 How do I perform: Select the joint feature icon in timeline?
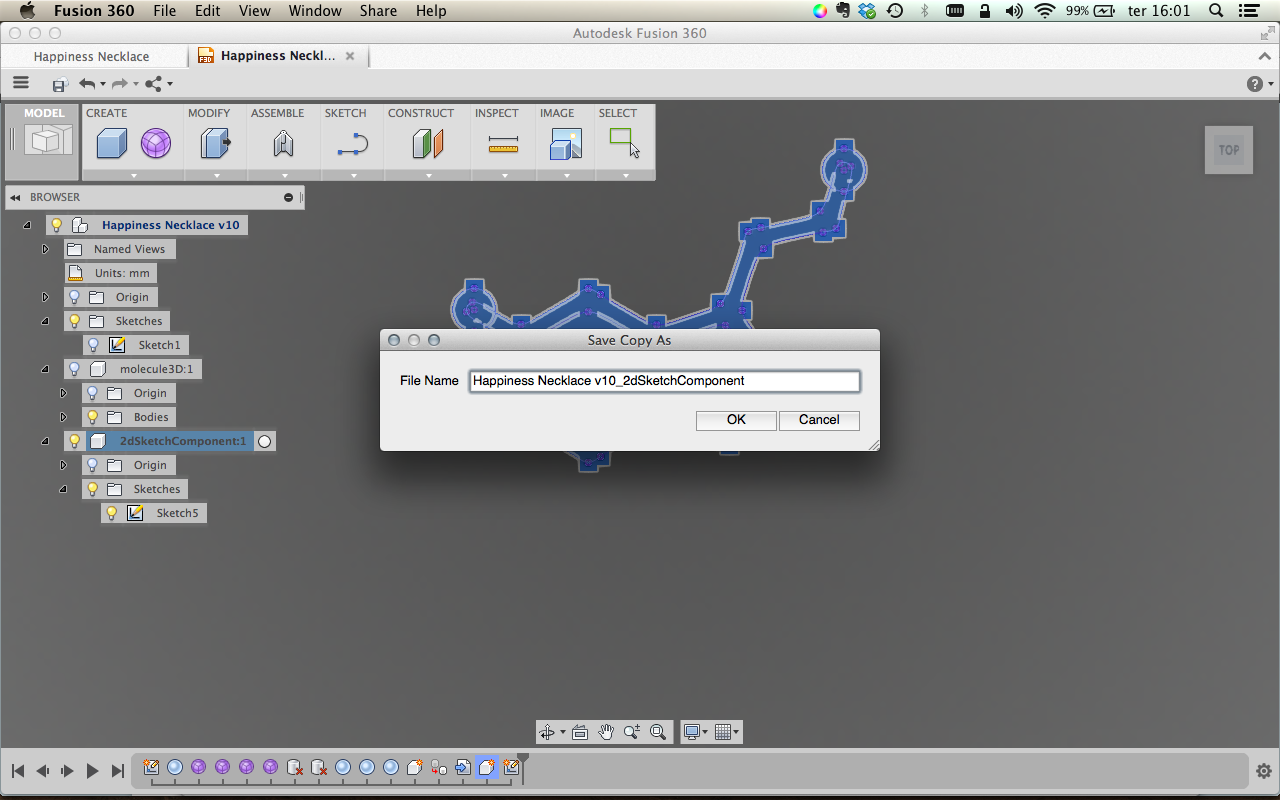coord(439,768)
